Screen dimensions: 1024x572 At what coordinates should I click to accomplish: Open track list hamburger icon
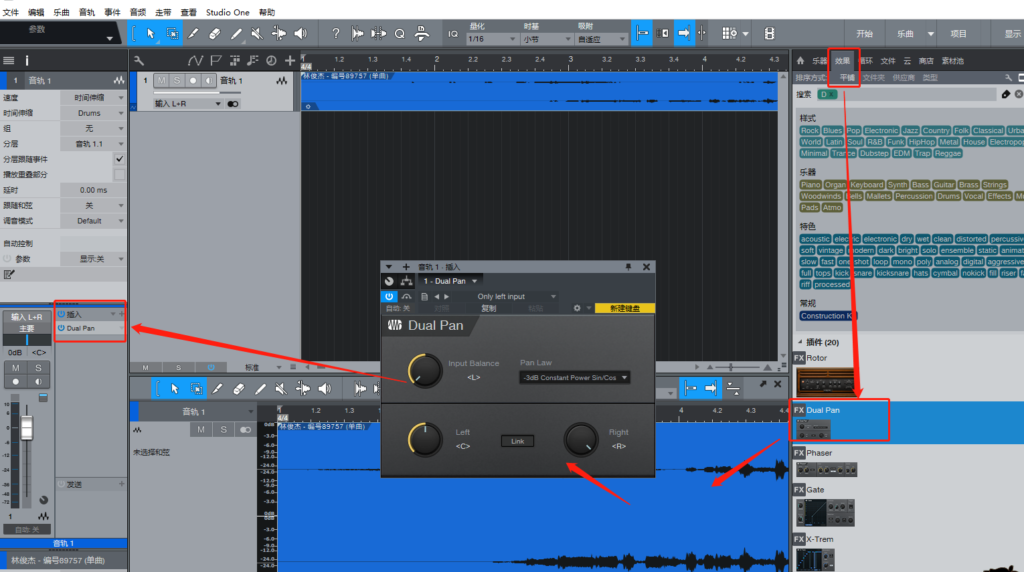[x=8, y=60]
